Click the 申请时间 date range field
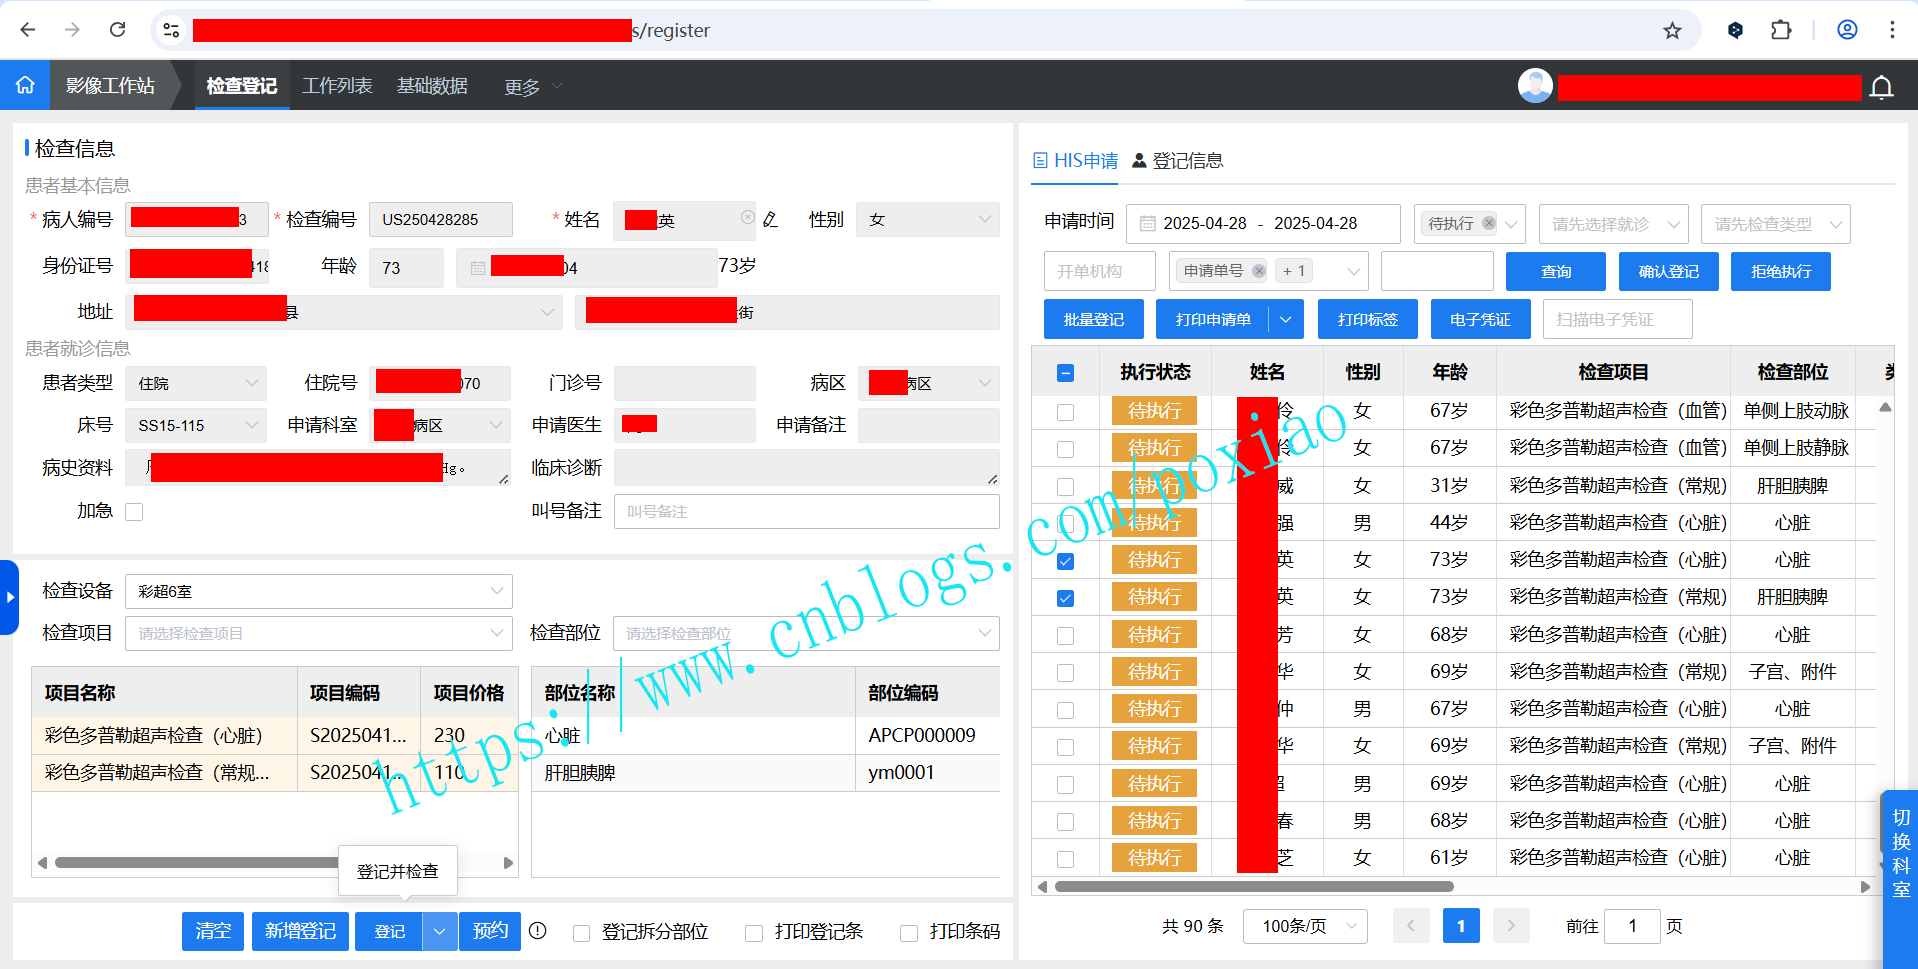Image resolution: width=1918 pixels, height=969 pixels. click(x=1263, y=224)
